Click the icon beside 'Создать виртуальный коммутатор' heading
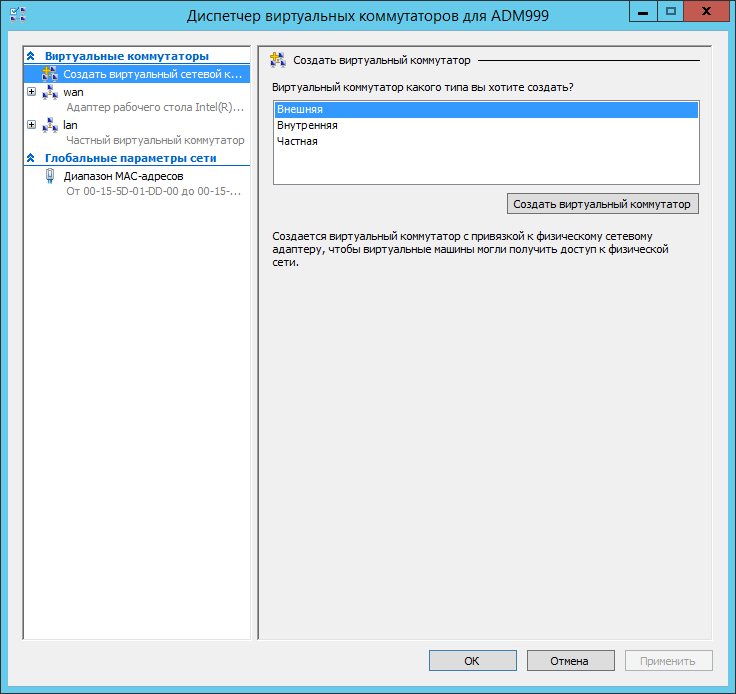Screen dimensions: 736x694 tap(278, 60)
